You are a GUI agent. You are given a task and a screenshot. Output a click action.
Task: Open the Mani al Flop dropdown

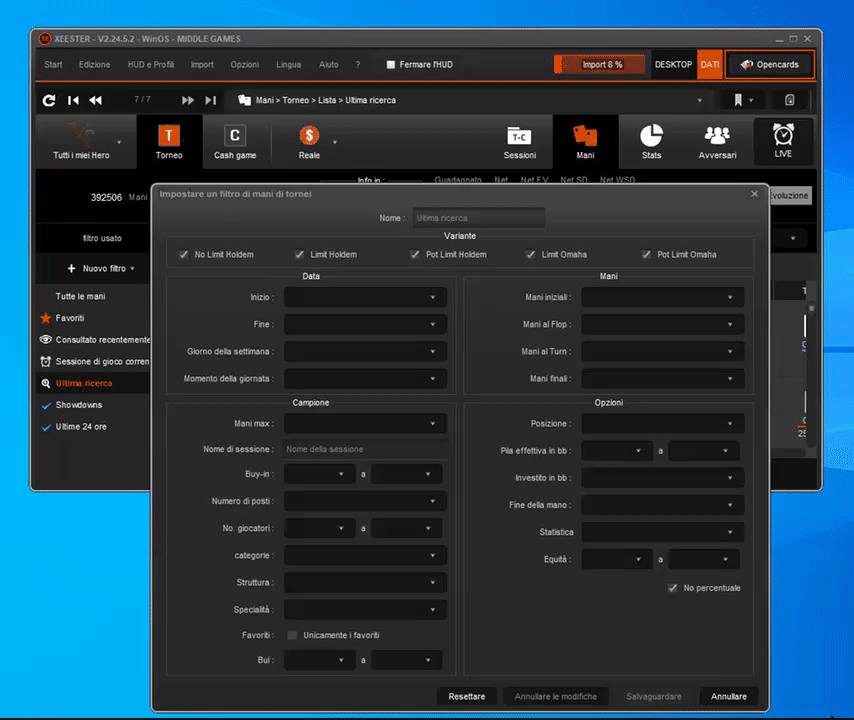[x=662, y=325]
